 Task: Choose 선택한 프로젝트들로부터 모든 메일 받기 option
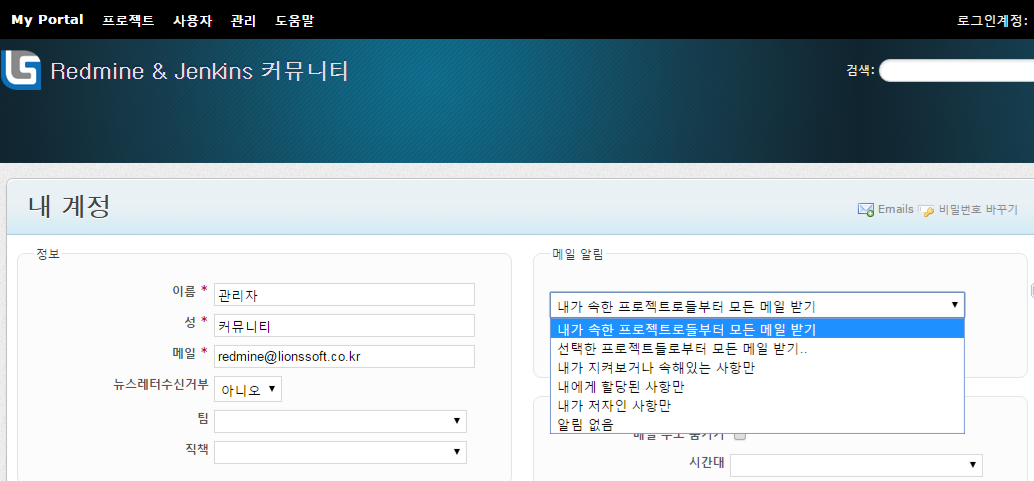click(682, 348)
